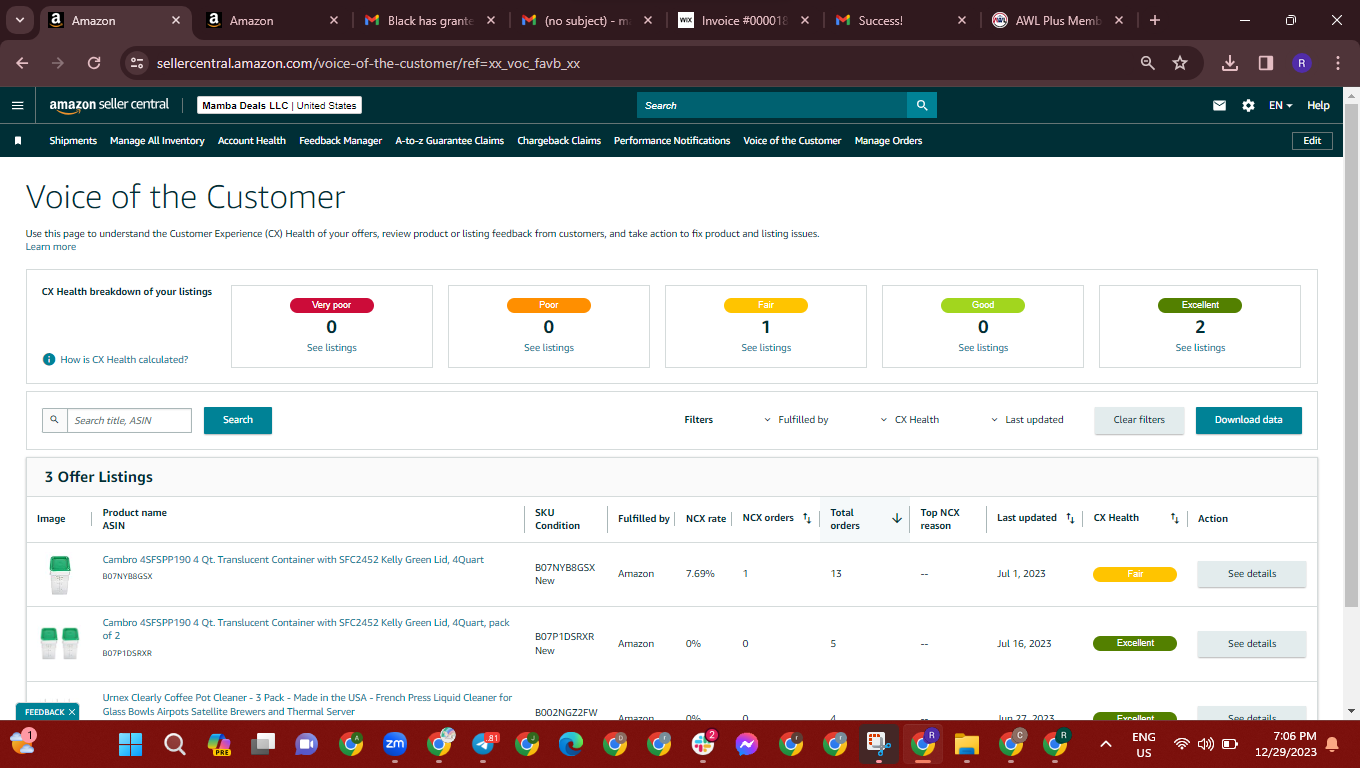See details for the B07NYB8GSX listing
This screenshot has height=768, width=1360.
coord(1252,574)
